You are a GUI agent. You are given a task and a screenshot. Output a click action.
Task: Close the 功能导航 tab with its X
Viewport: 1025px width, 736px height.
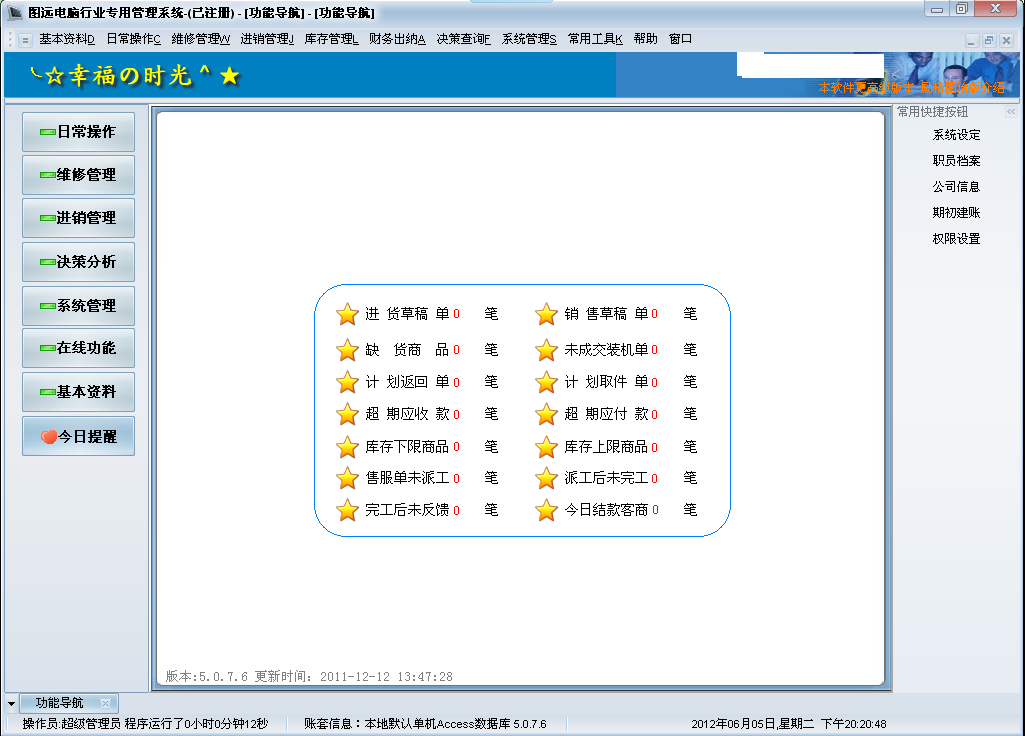point(105,703)
